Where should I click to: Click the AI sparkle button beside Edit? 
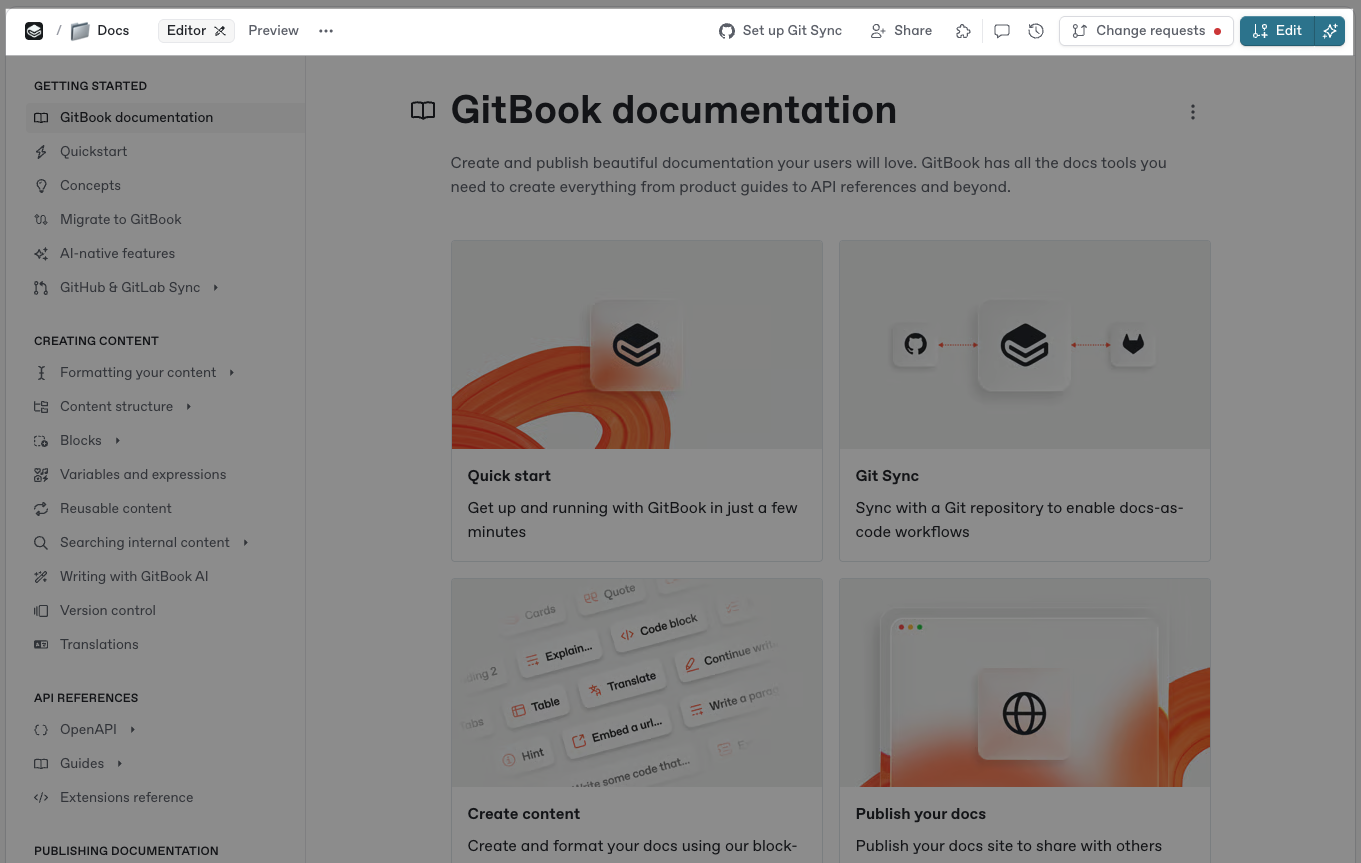click(1329, 31)
